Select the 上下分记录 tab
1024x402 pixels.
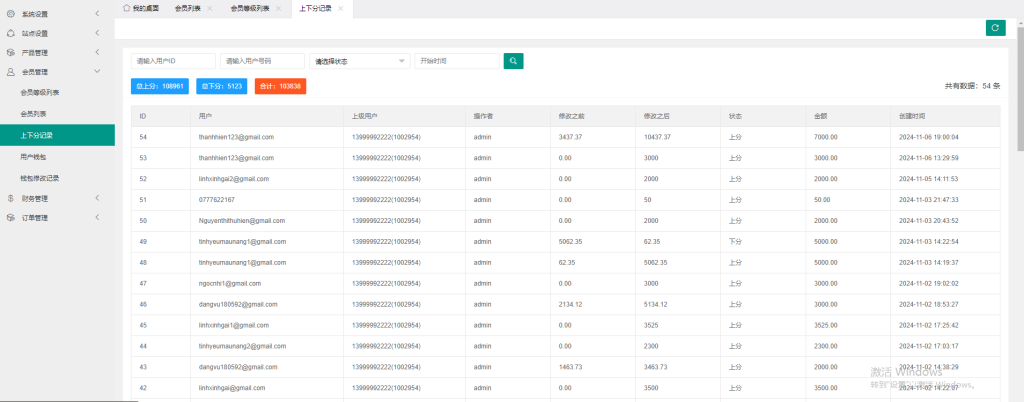[315, 8]
